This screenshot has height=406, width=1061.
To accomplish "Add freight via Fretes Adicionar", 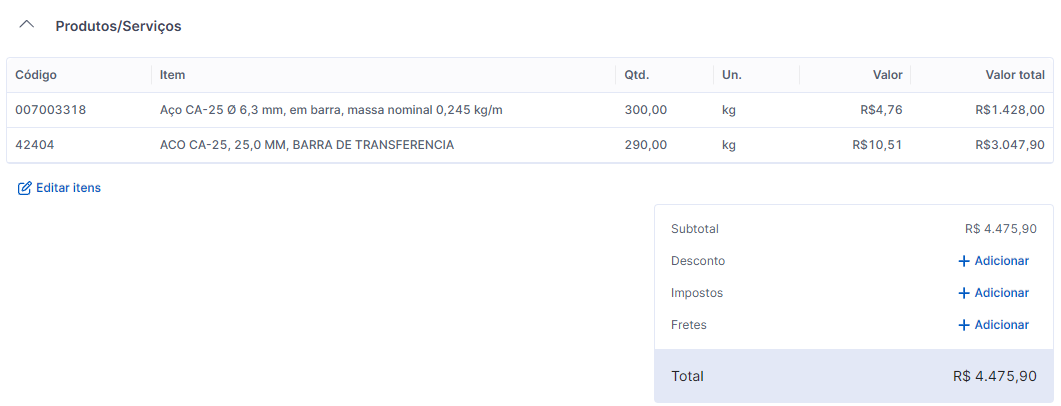I will pos(1001,325).
